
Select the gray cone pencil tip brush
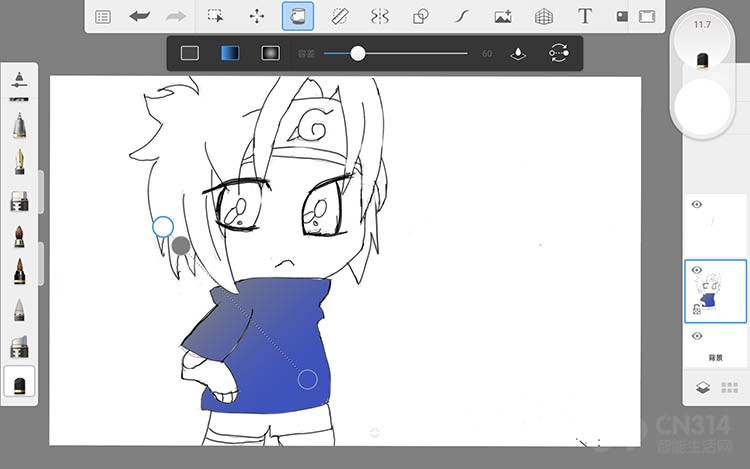coord(19,309)
